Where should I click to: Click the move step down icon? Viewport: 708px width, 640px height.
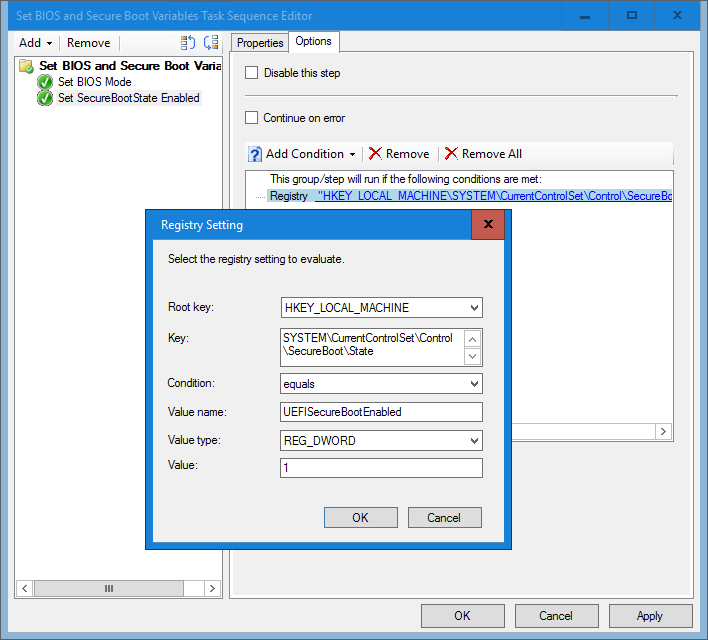click(210, 42)
